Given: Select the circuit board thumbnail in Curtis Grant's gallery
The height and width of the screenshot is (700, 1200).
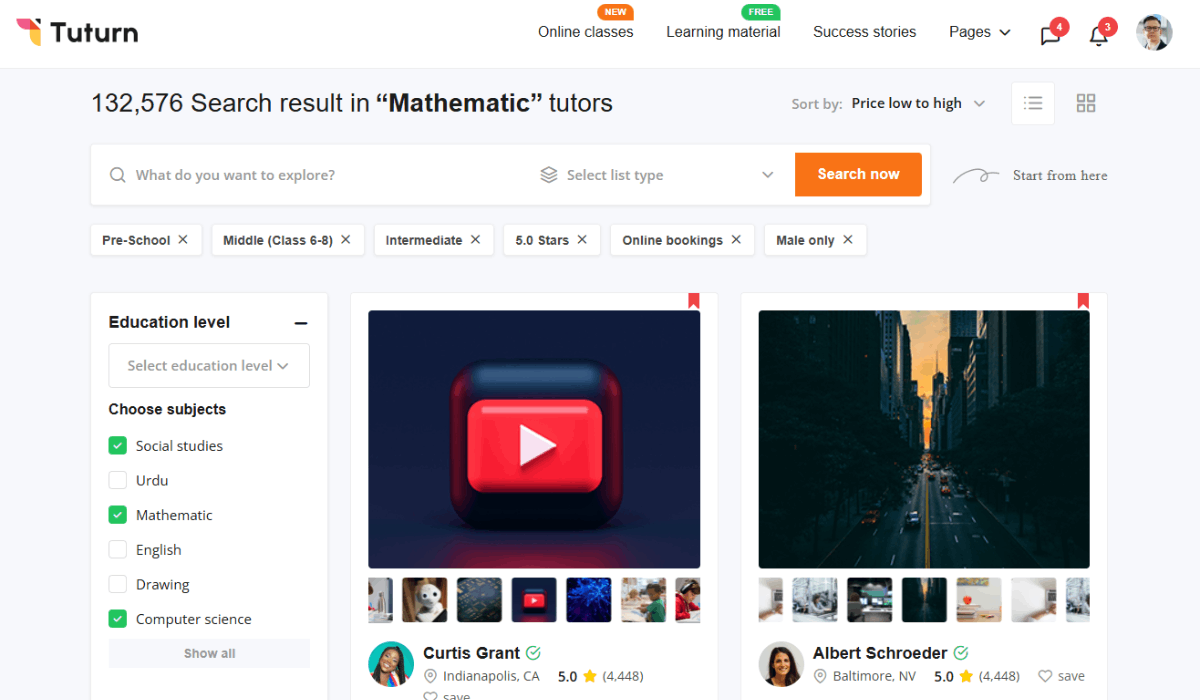Looking at the screenshot, I should click(479, 600).
